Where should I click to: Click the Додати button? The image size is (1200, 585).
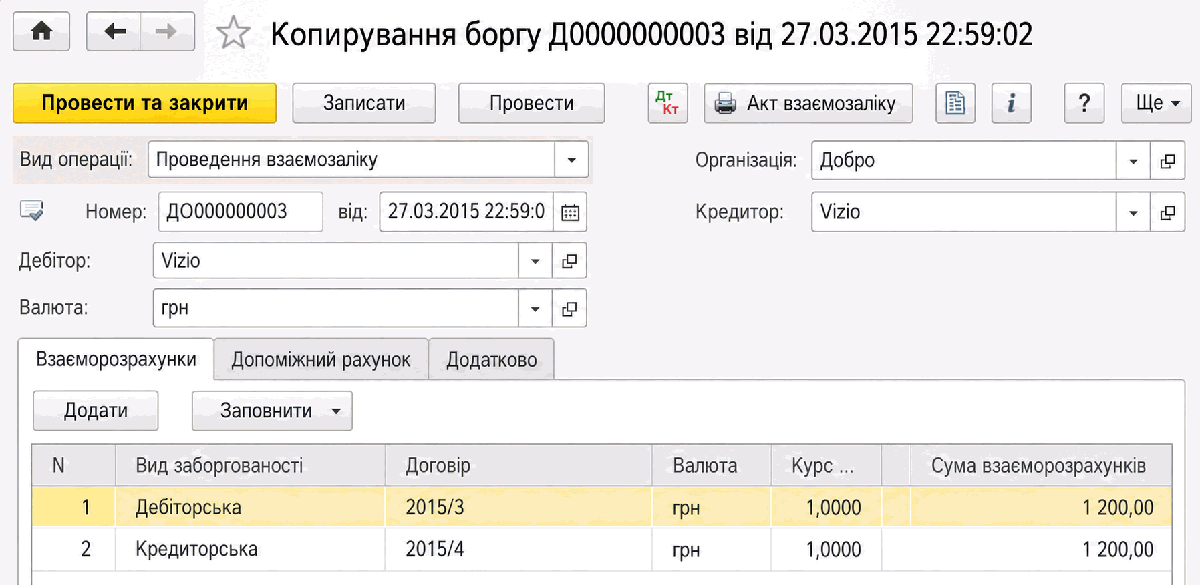[95, 411]
